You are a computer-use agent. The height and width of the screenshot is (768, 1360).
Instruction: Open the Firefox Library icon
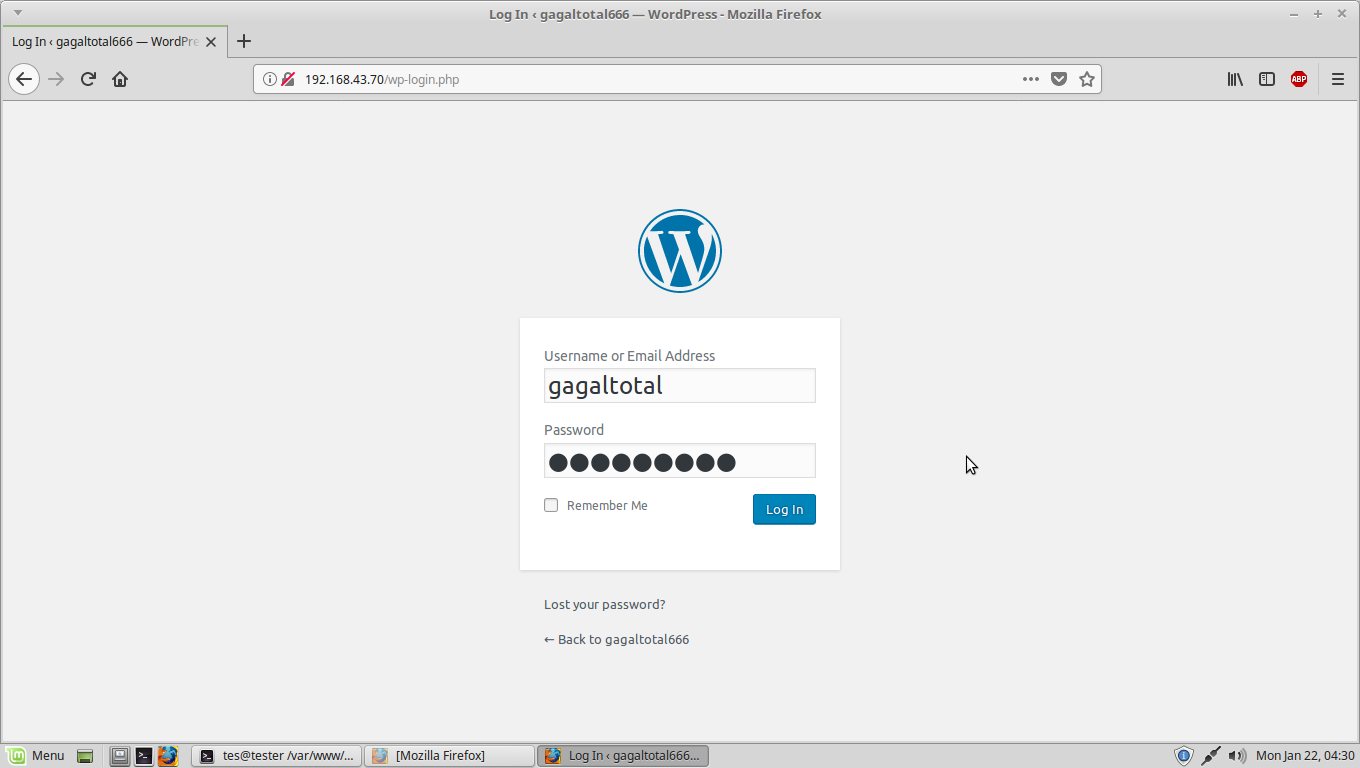pyautogui.click(x=1235, y=79)
